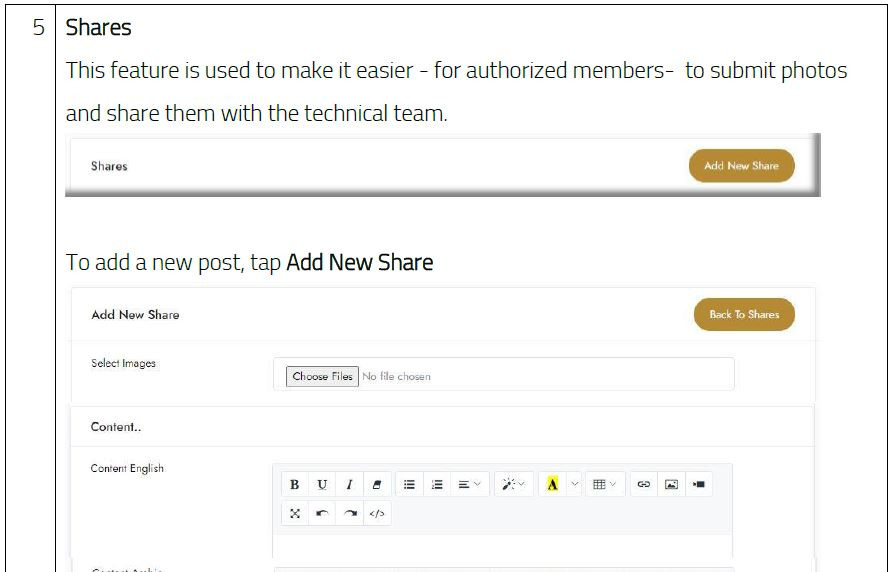Open the color options arrow beside highlight
This screenshot has height=572, width=893.
(x=574, y=484)
